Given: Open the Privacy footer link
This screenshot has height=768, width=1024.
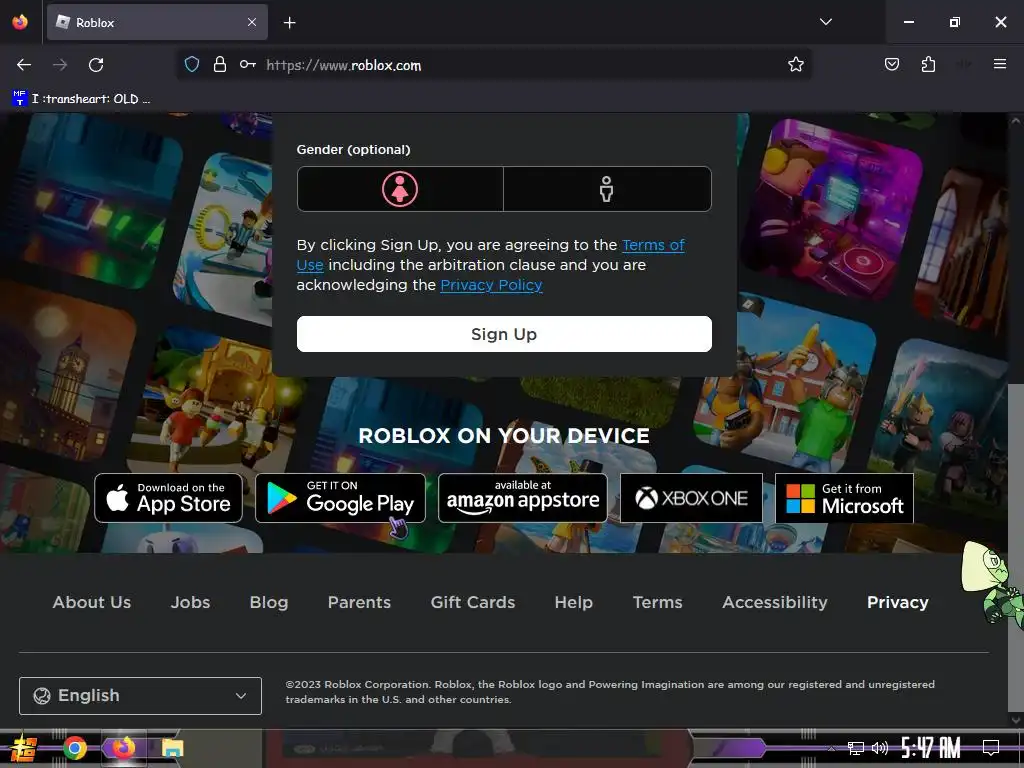Looking at the screenshot, I should tap(898, 602).
